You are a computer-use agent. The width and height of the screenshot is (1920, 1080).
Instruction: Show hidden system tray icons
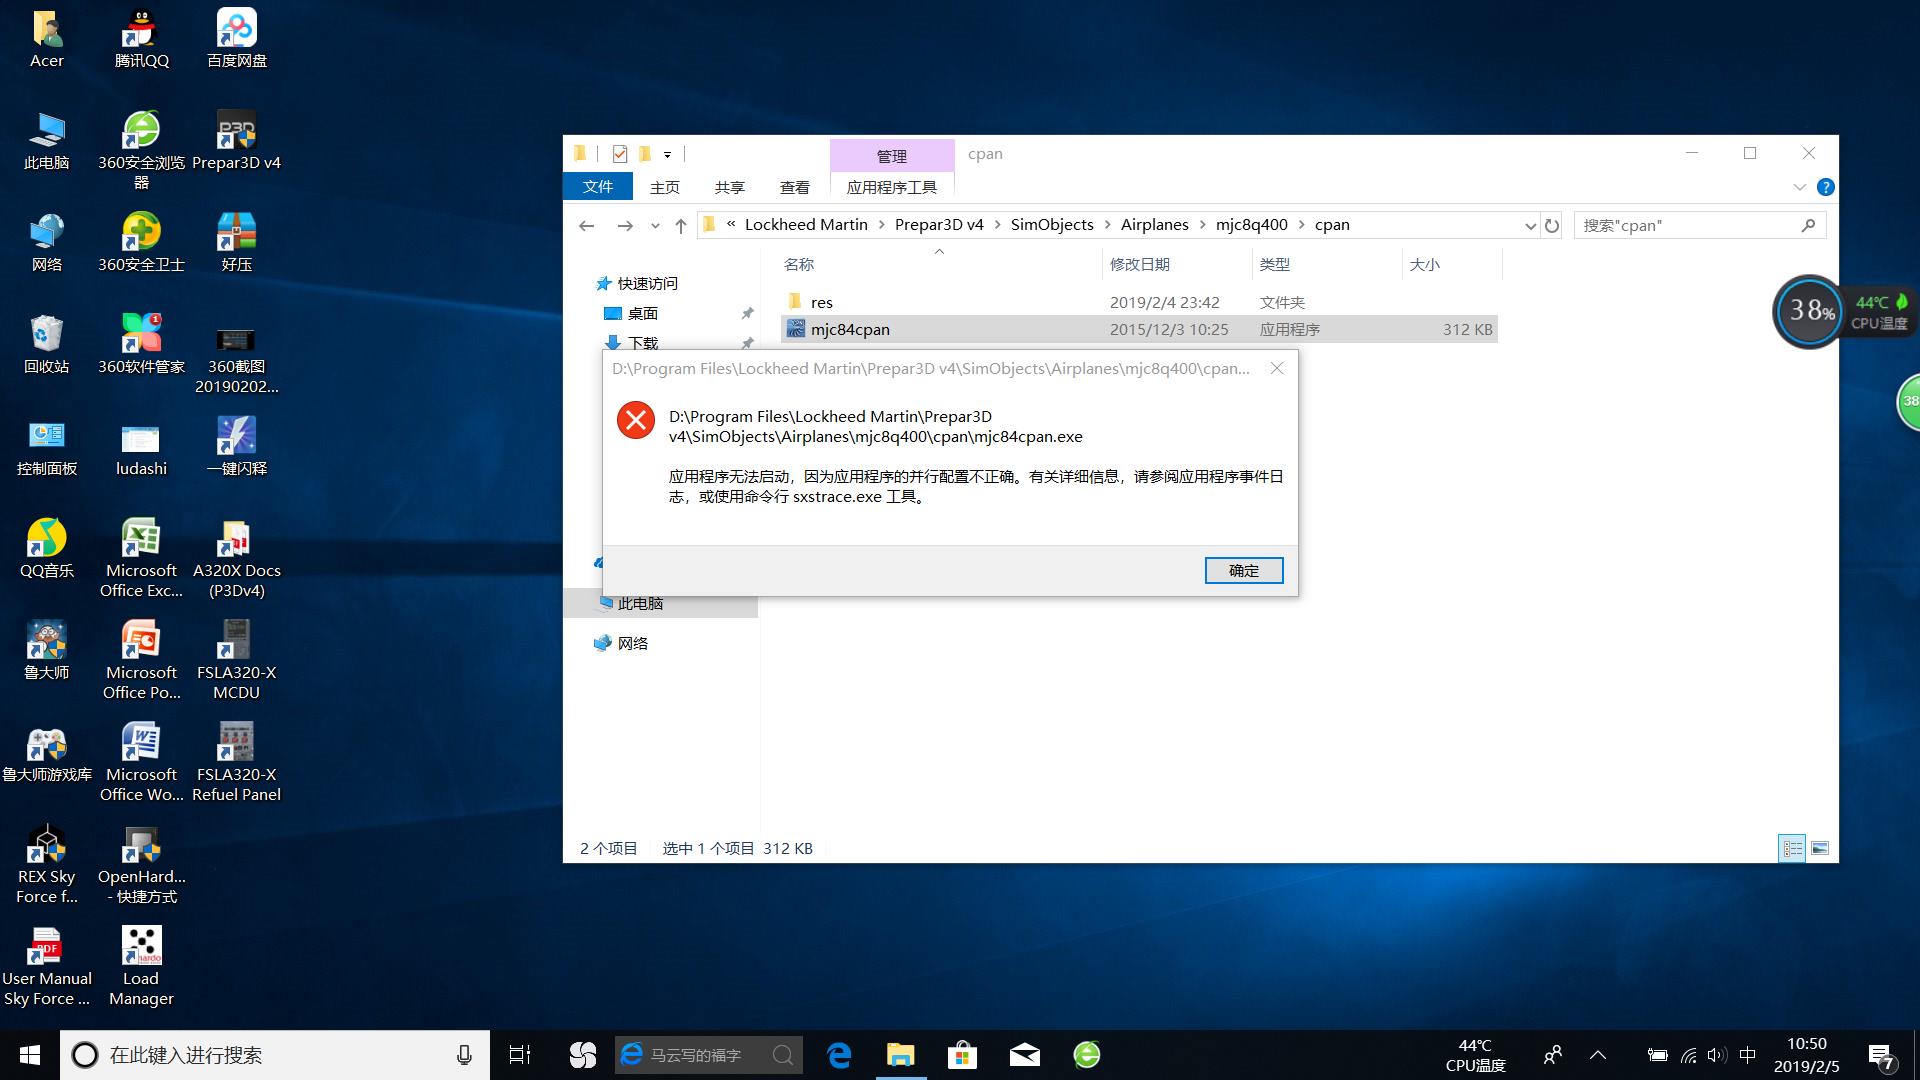click(x=1598, y=1055)
